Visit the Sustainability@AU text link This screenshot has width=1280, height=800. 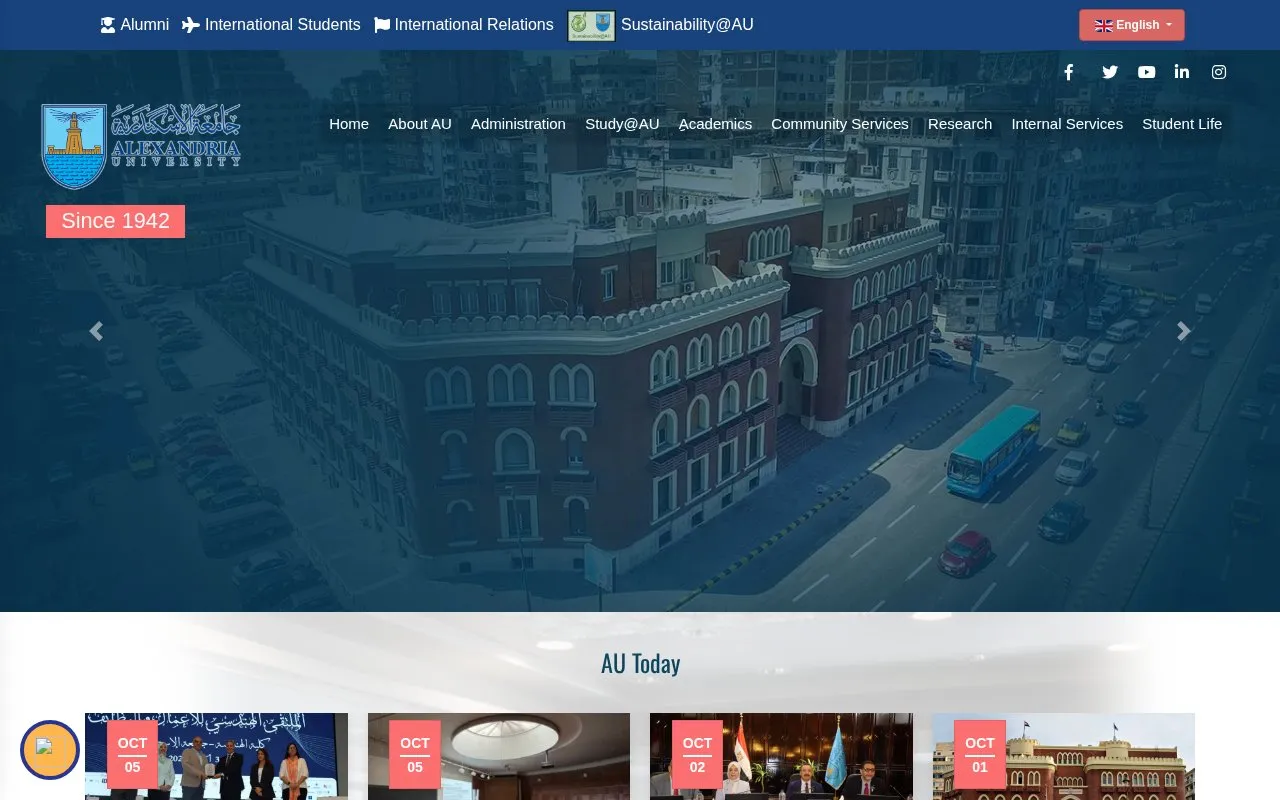[687, 25]
